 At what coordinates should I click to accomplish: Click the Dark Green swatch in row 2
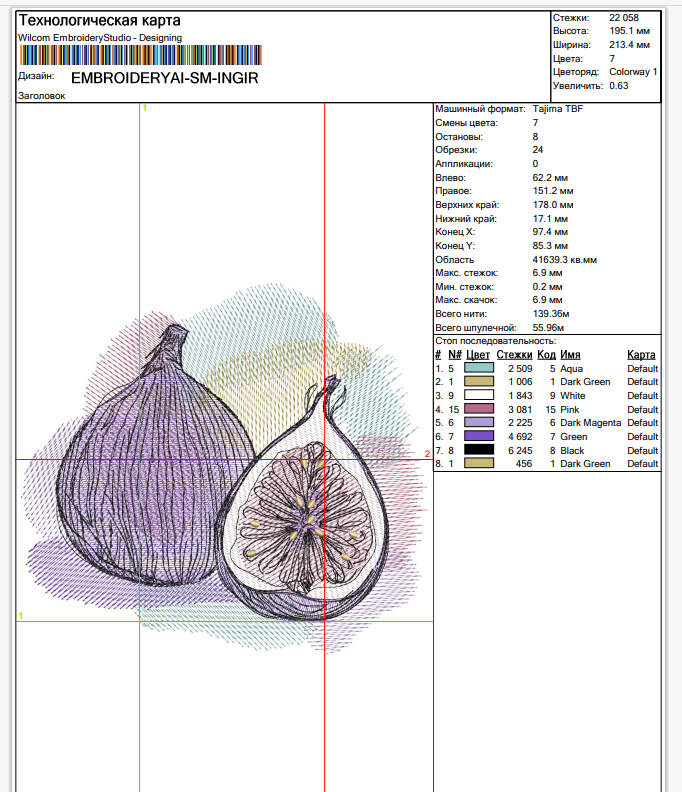point(479,382)
